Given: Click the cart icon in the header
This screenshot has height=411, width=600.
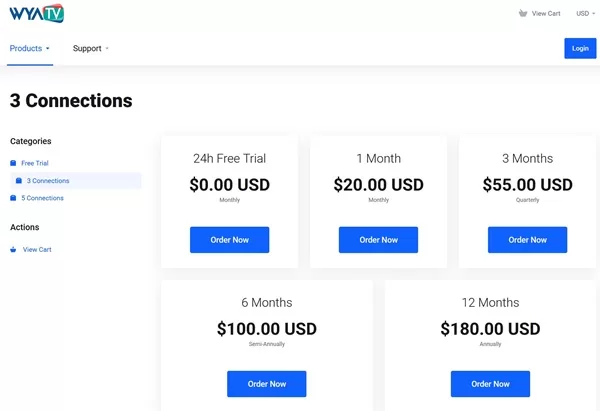Looking at the screenshot, I should 523,13.
